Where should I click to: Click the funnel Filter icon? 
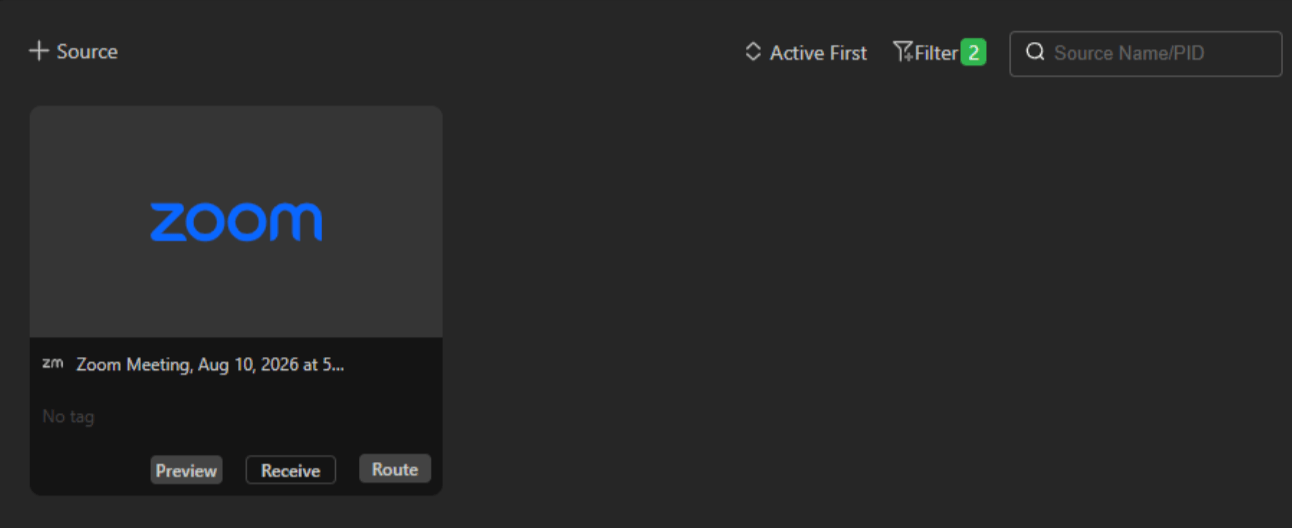tap(902, 52)
